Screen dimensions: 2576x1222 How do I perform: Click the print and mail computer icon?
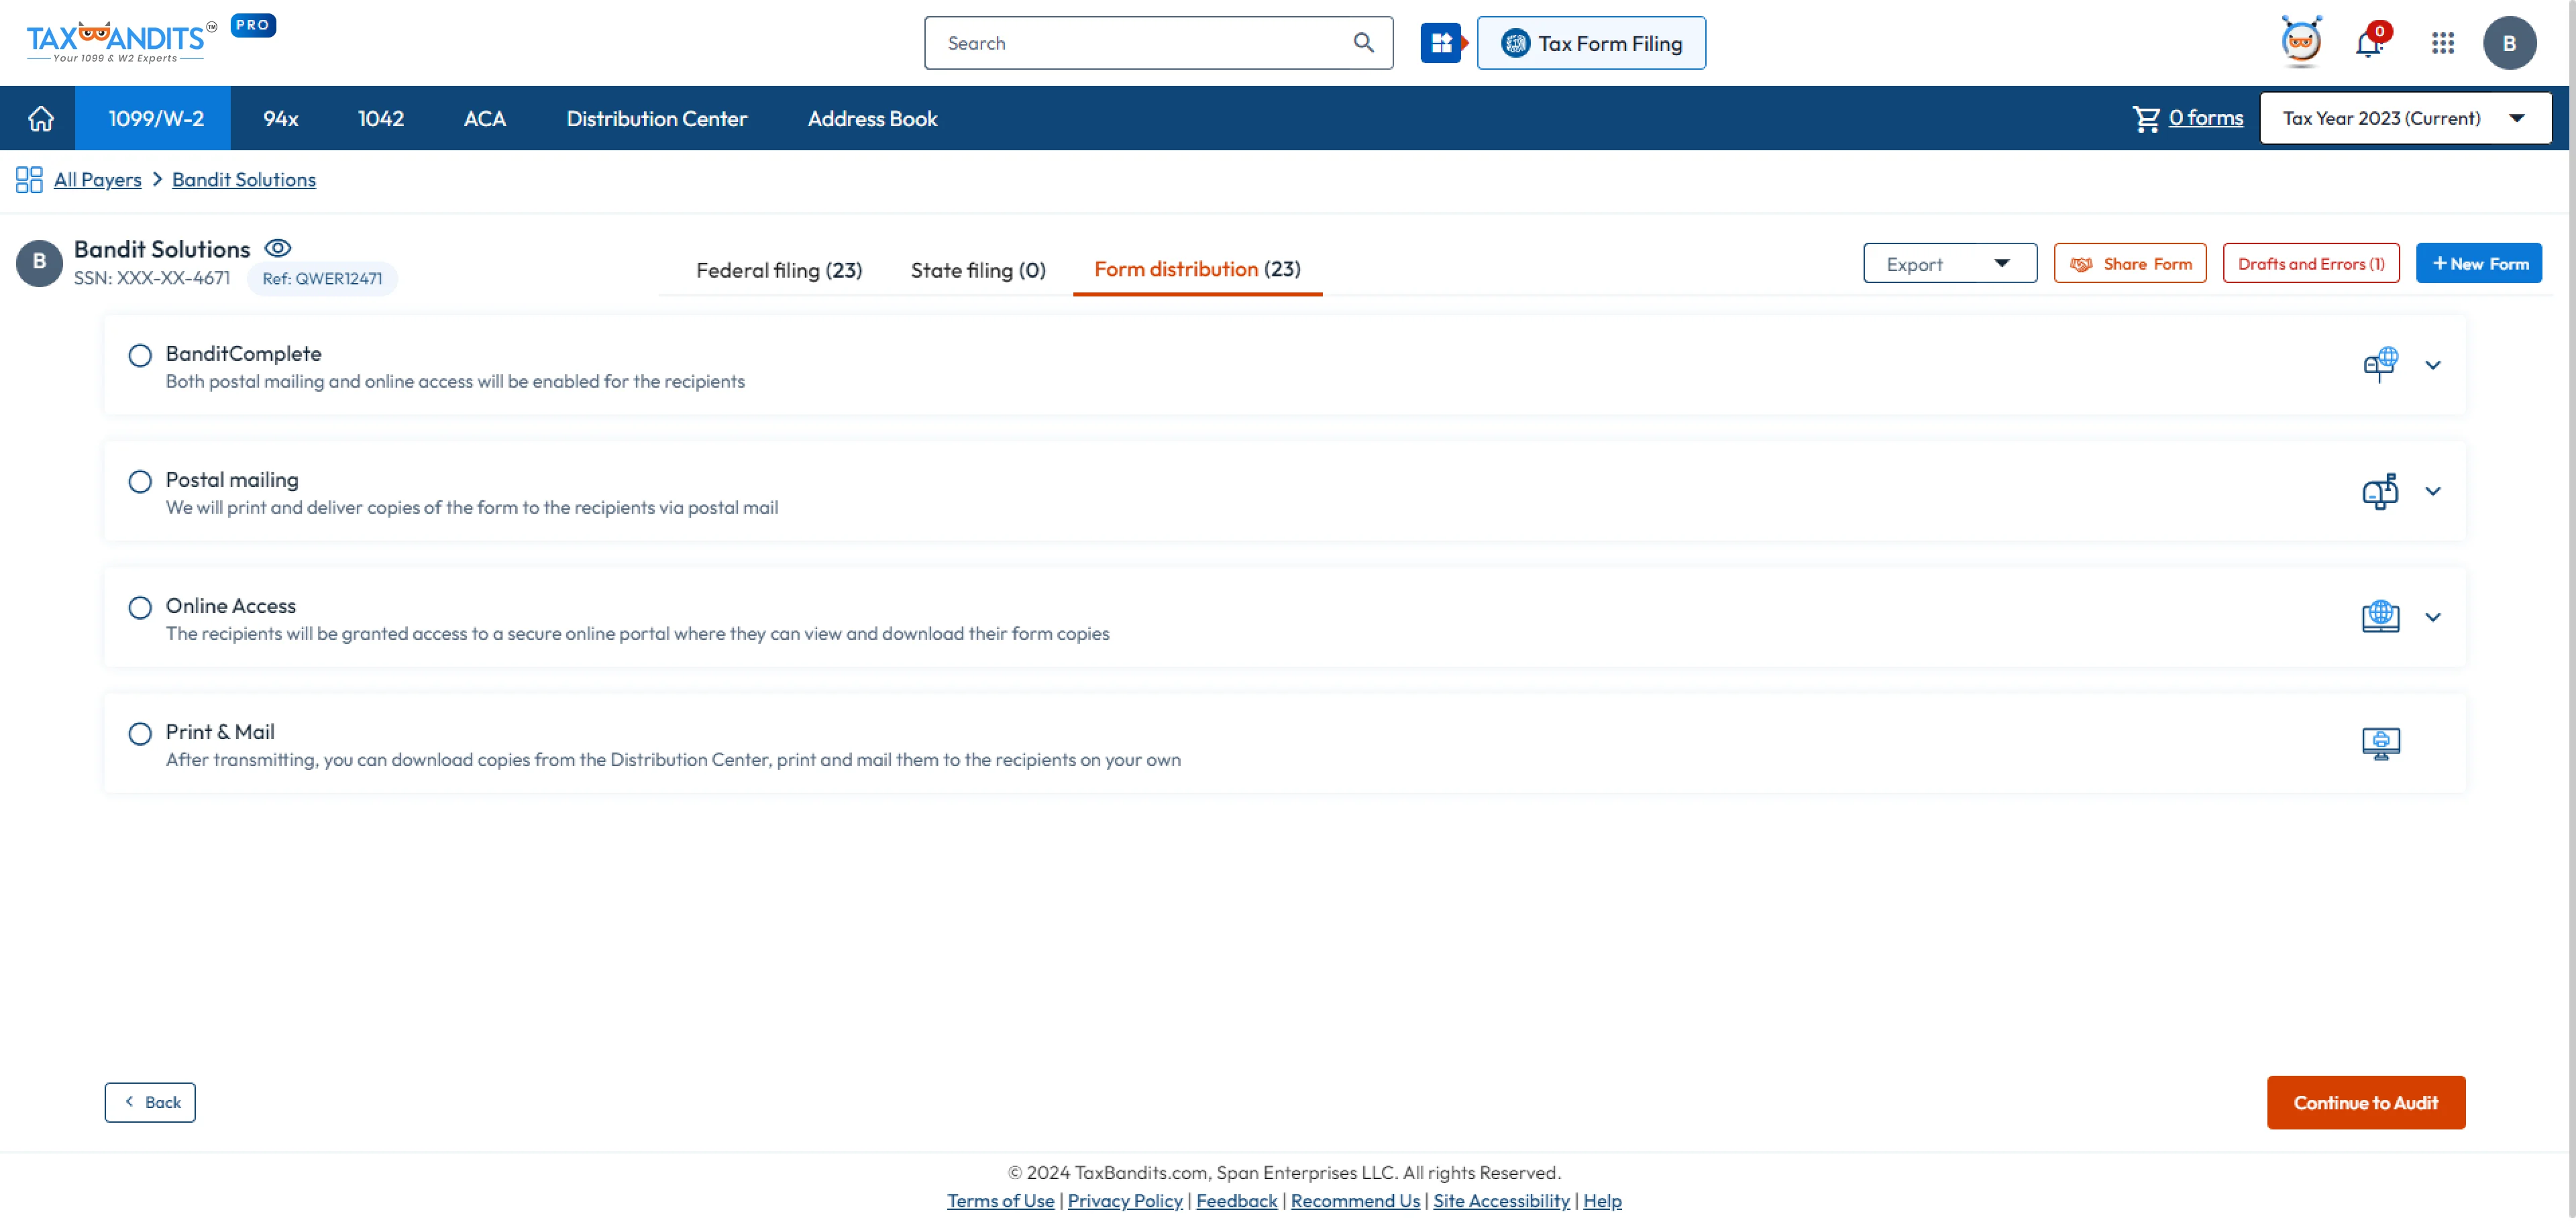pyautogui.click(x=2381, y=742)
